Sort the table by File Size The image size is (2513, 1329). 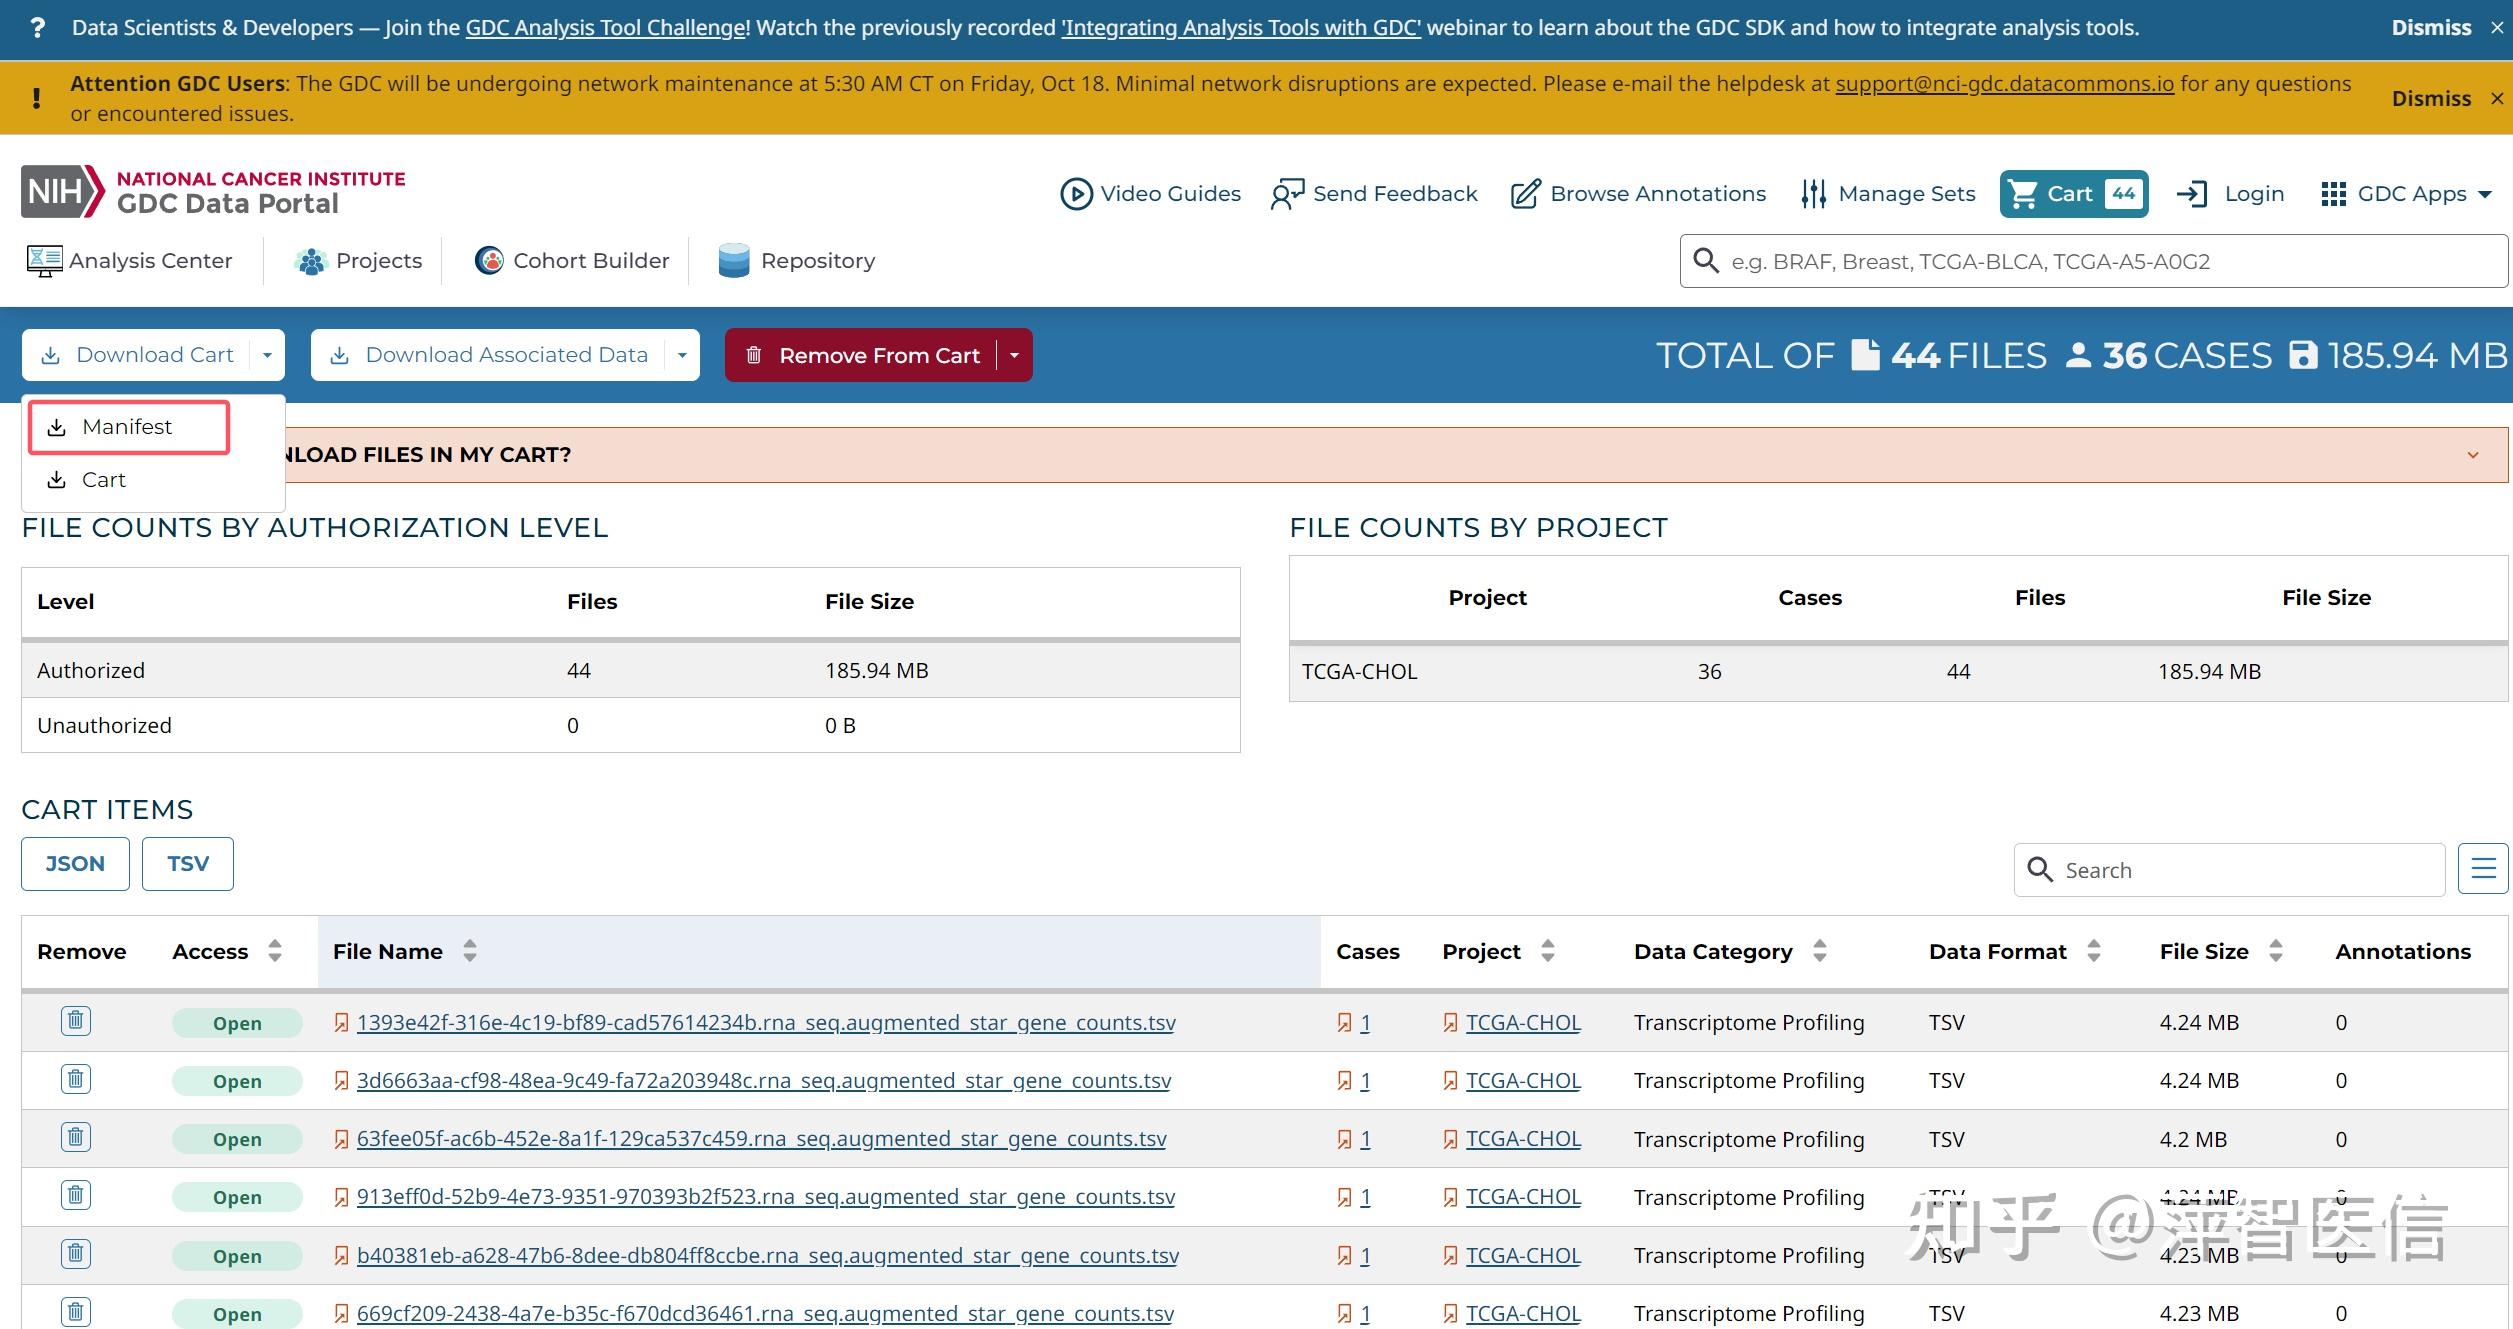click(2276, 951)
